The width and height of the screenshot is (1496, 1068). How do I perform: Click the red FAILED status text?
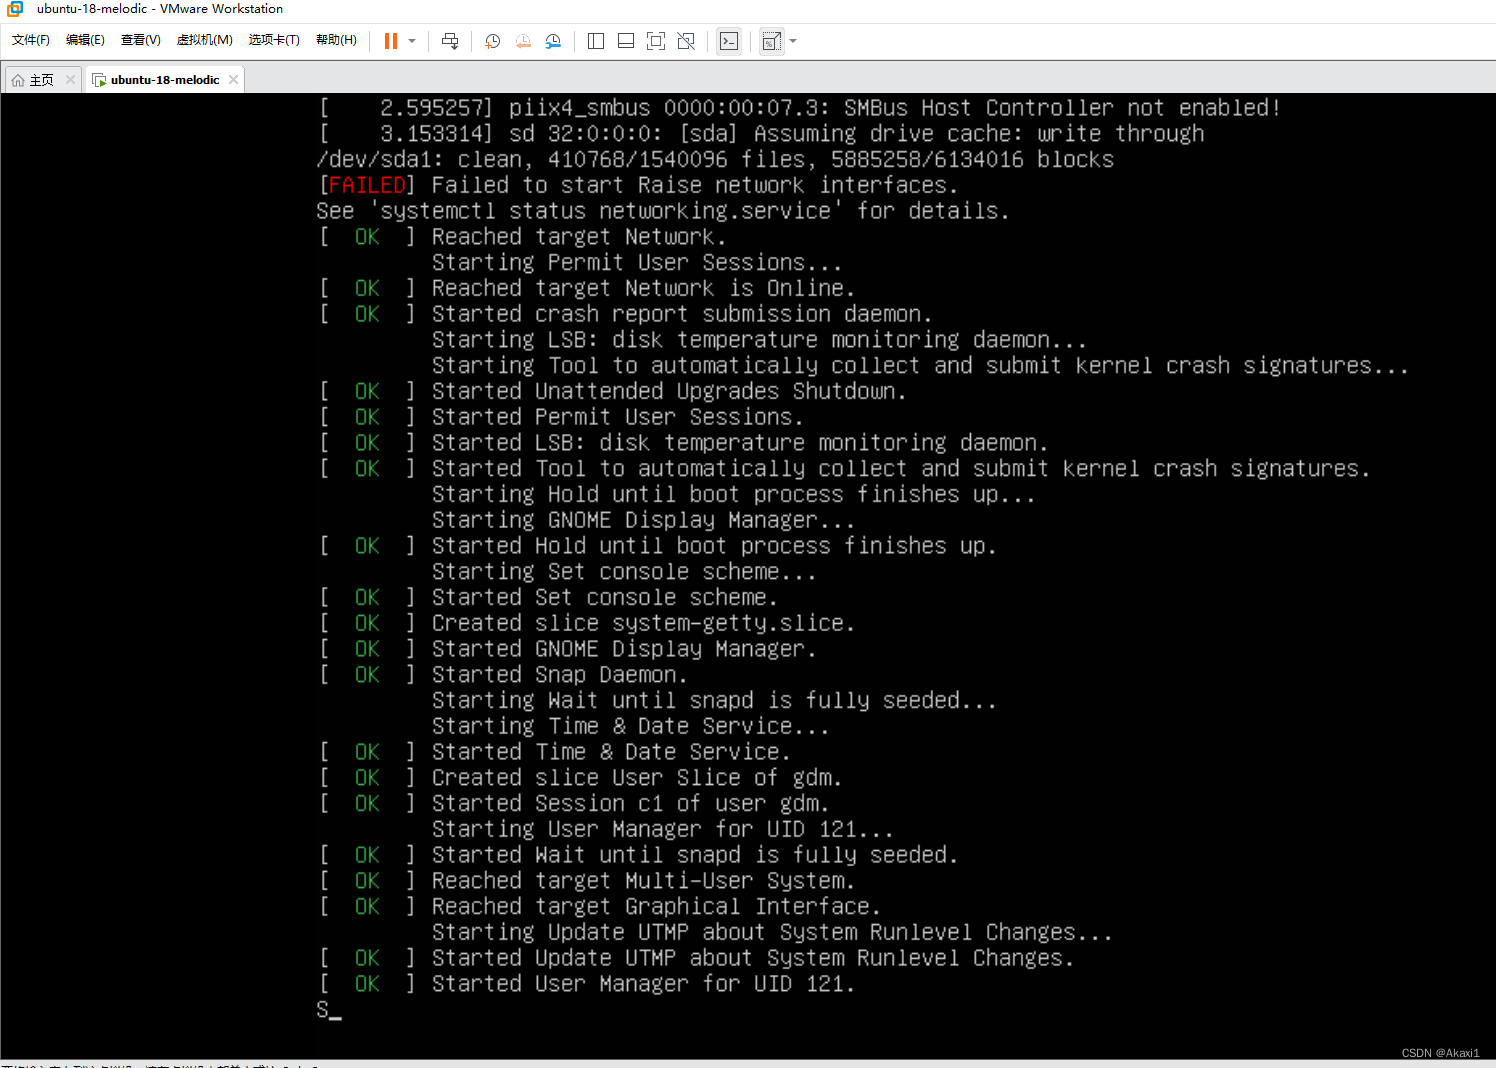pos(367,185)
